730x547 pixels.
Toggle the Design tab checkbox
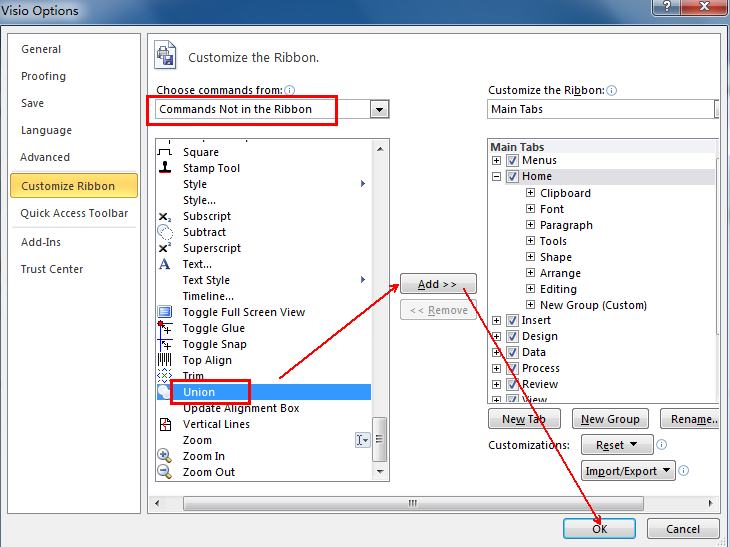(x=512, y=336)
